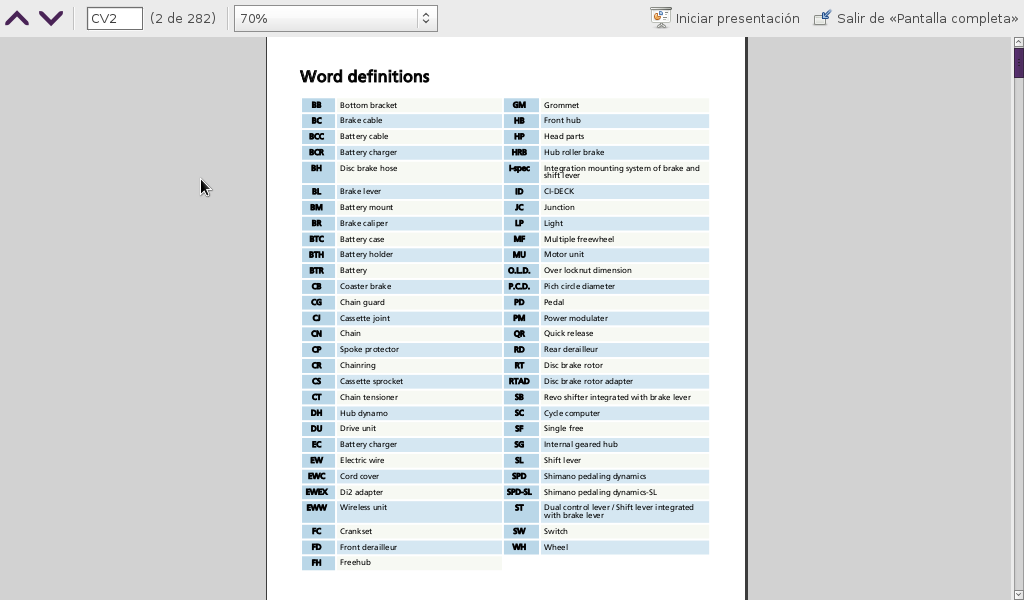The image size is (1024, 600).
Task: Click the presentation icon beside Iniciar presentación
Action: pyautogui.click(x=660, y=18)
